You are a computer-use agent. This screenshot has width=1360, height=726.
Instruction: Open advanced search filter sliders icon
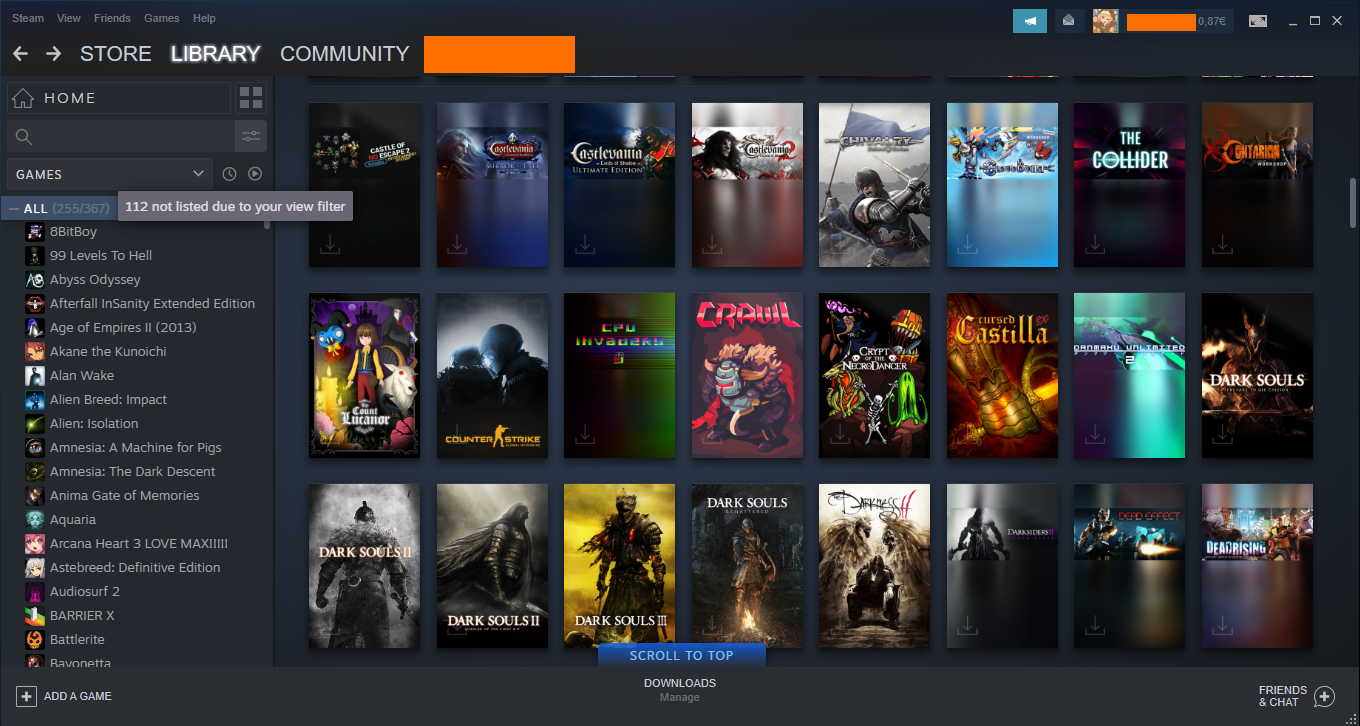click(251, 136)
